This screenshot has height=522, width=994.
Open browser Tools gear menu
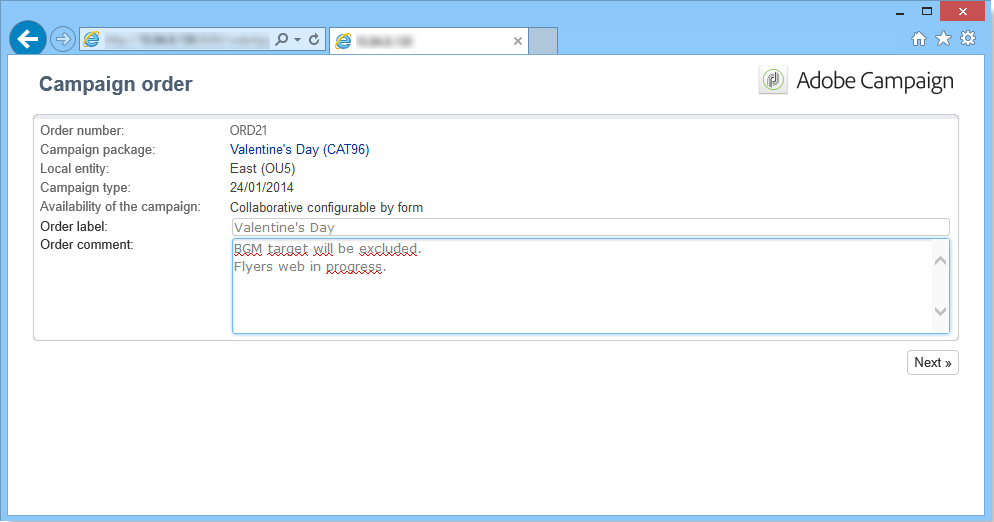click(x=968, y=39)
